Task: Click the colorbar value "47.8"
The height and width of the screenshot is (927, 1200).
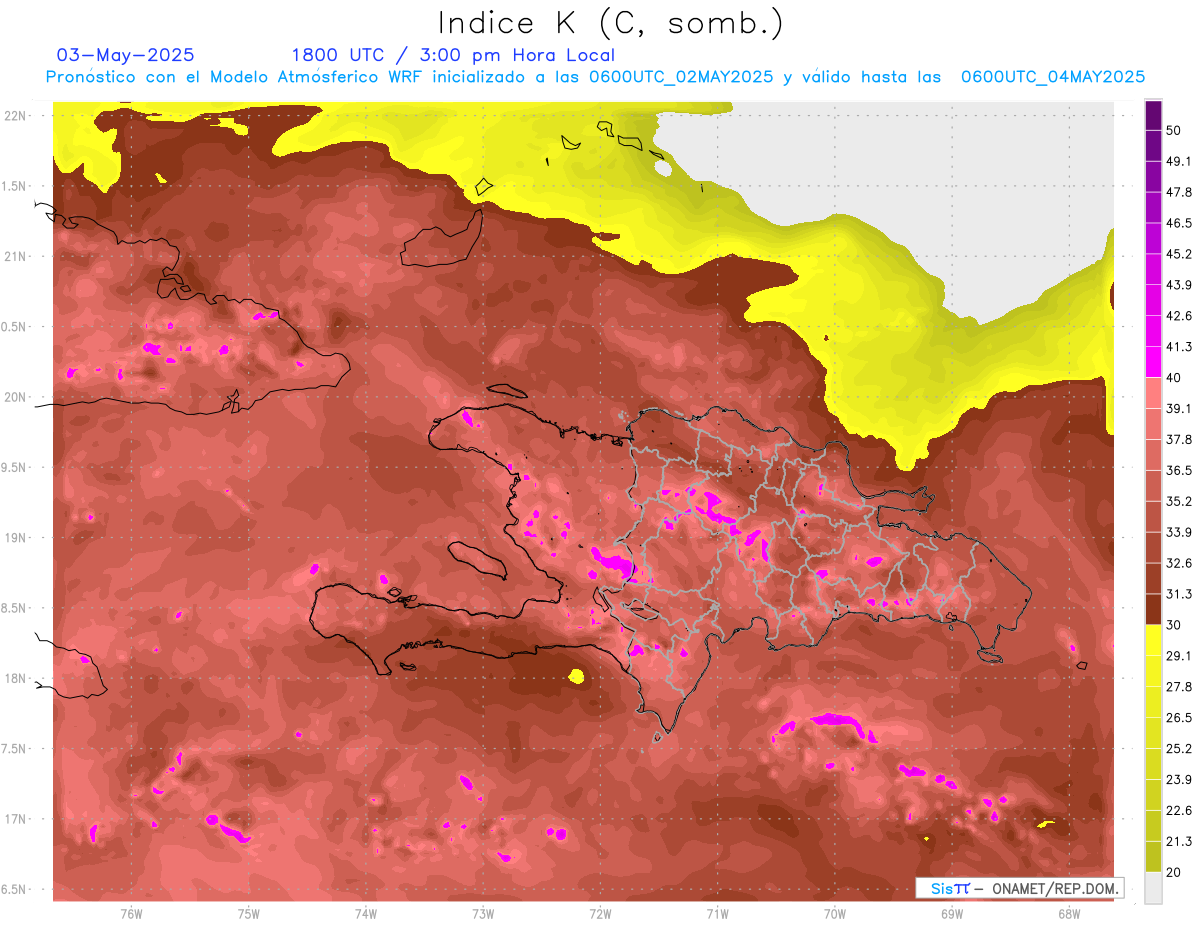Action: pos(1179,192)
